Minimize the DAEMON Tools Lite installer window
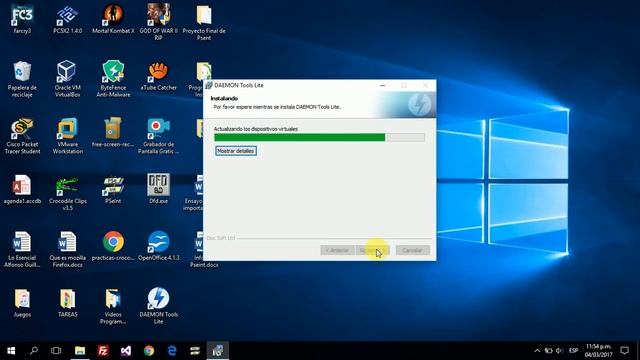The width and height of the screenshot is (640, 360). [x=382, y=85]
